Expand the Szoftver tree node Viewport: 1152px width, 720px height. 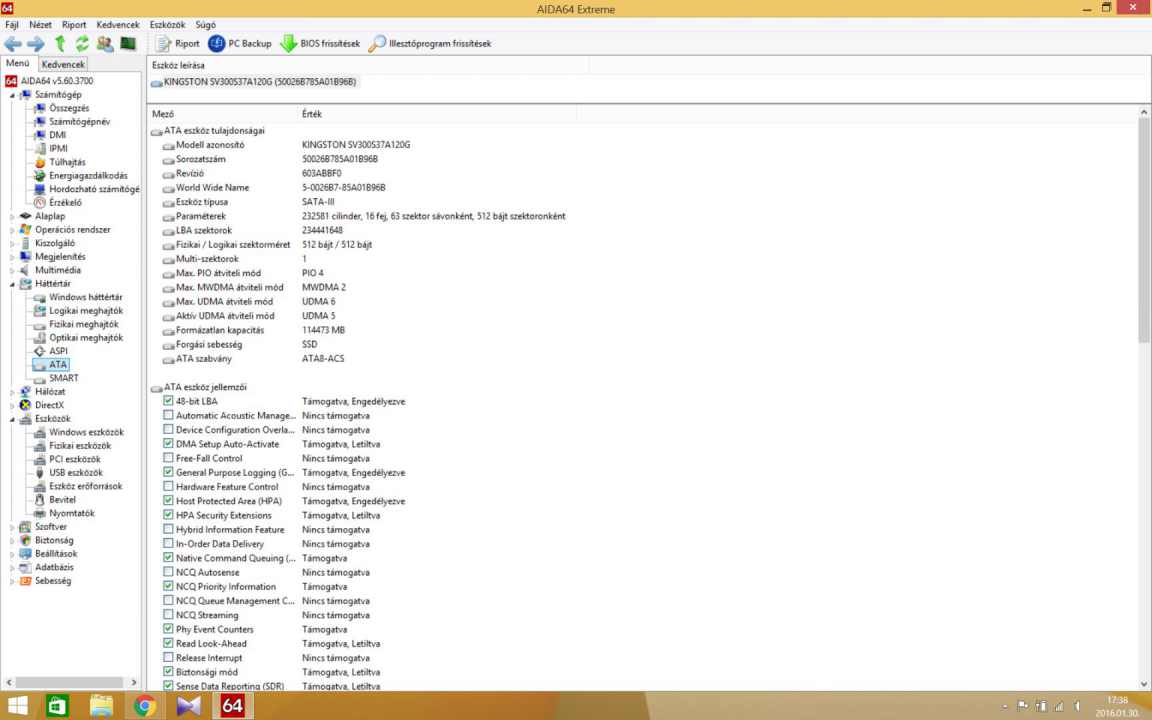tap(12, 528)
